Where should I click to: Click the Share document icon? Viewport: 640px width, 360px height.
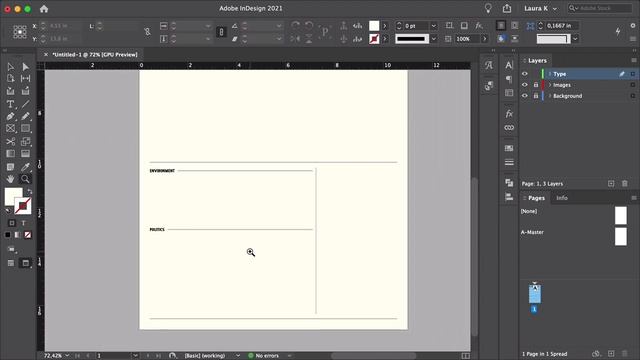[507, 8]
